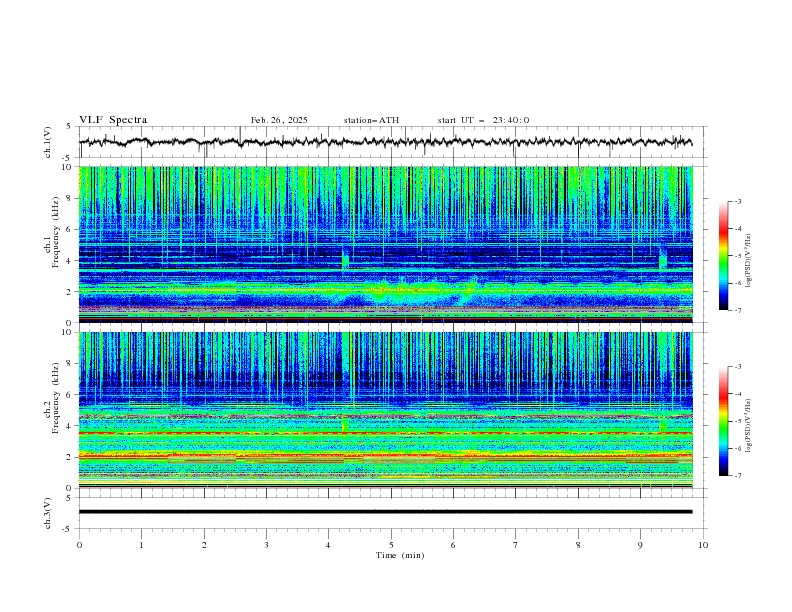Viewport: 792px width, 612px height.
Task: Click the 'ch.3(V)' axis label
Action: click(x=48, y=513)
